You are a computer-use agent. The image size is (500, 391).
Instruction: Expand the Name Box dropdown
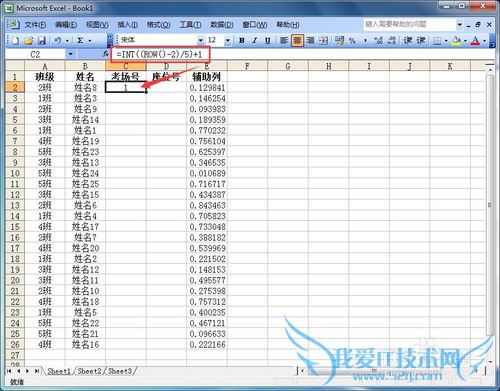pos(70,54)
